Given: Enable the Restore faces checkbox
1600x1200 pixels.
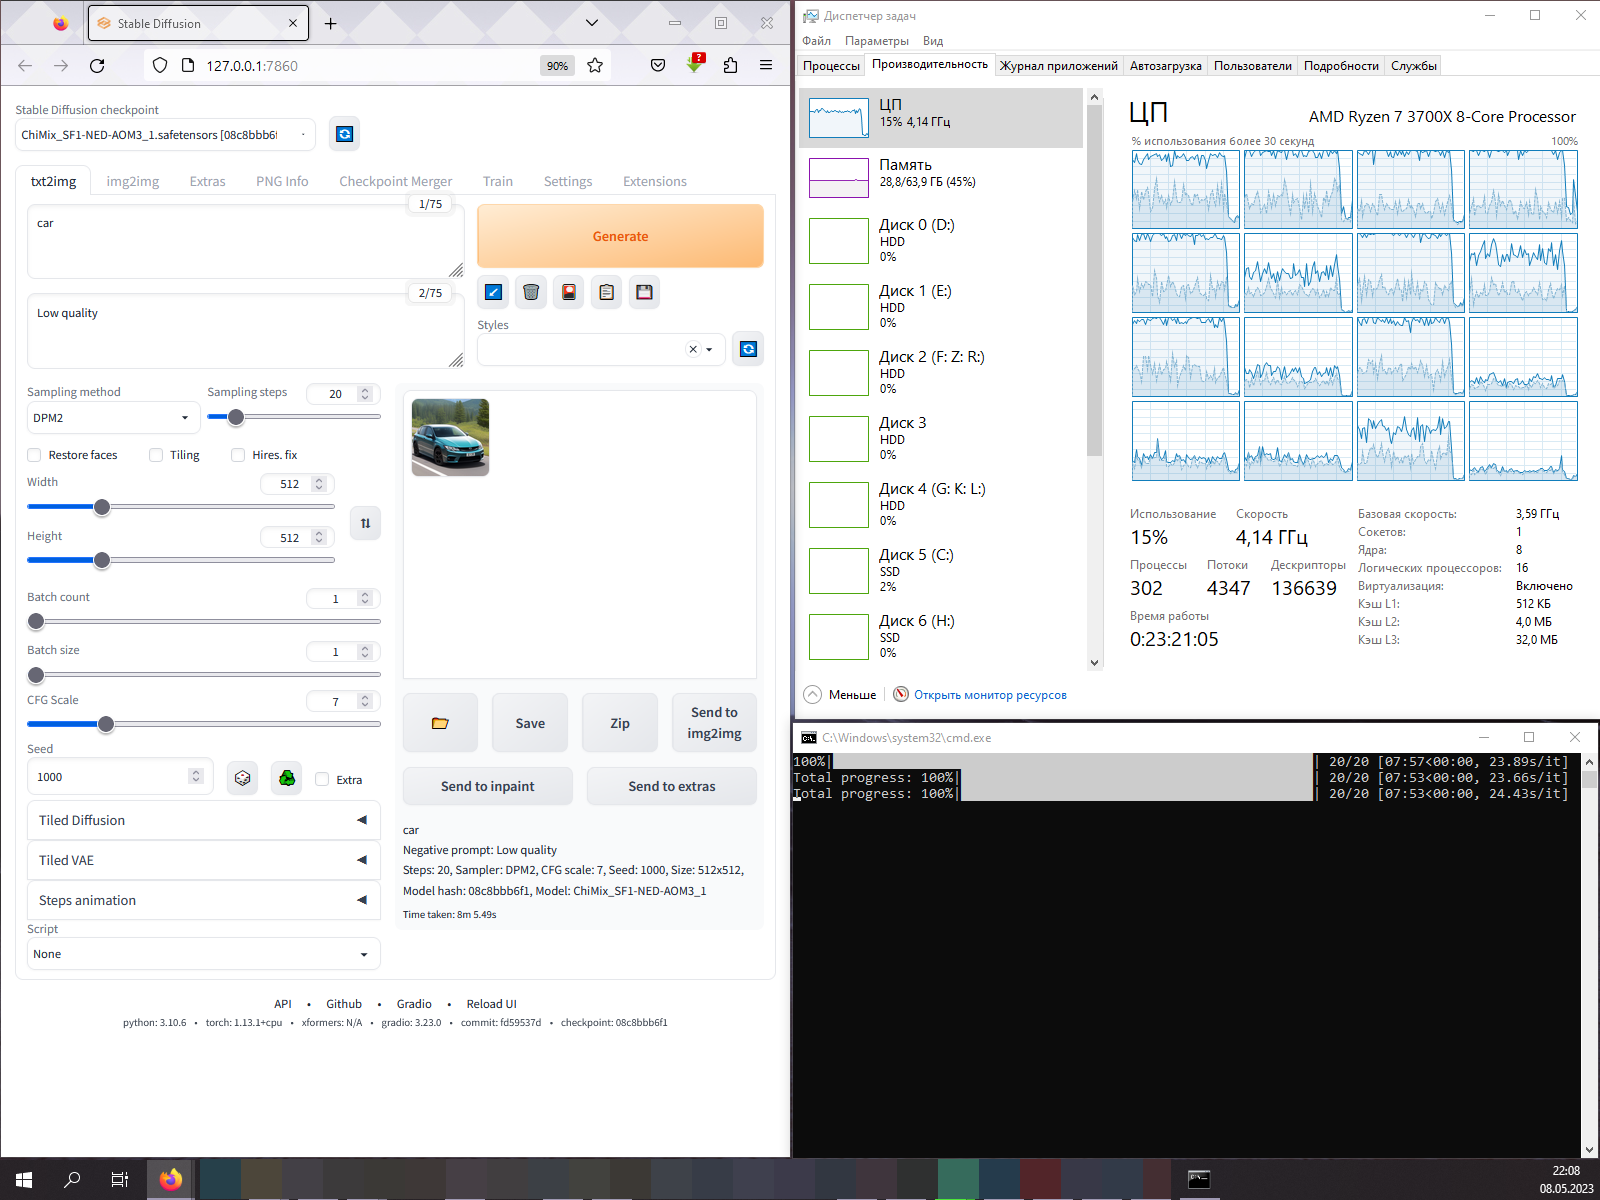Looking at the screenshot, I should 34,455.
